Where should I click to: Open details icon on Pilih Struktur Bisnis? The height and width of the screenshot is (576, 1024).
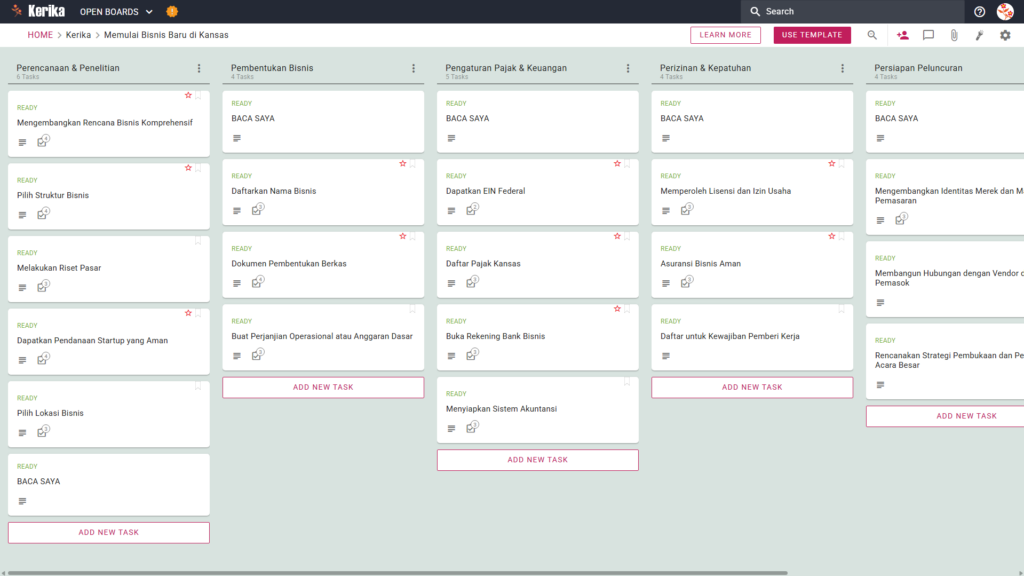coord(22,215)
